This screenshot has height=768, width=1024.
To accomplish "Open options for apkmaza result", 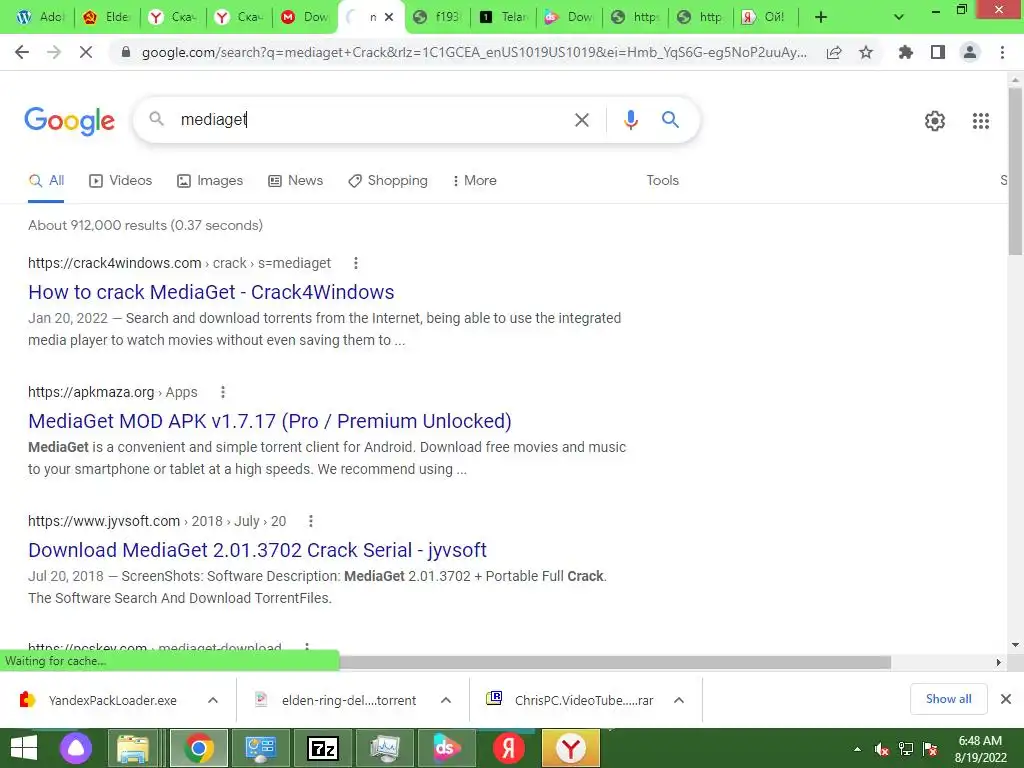I will point(223,392).
